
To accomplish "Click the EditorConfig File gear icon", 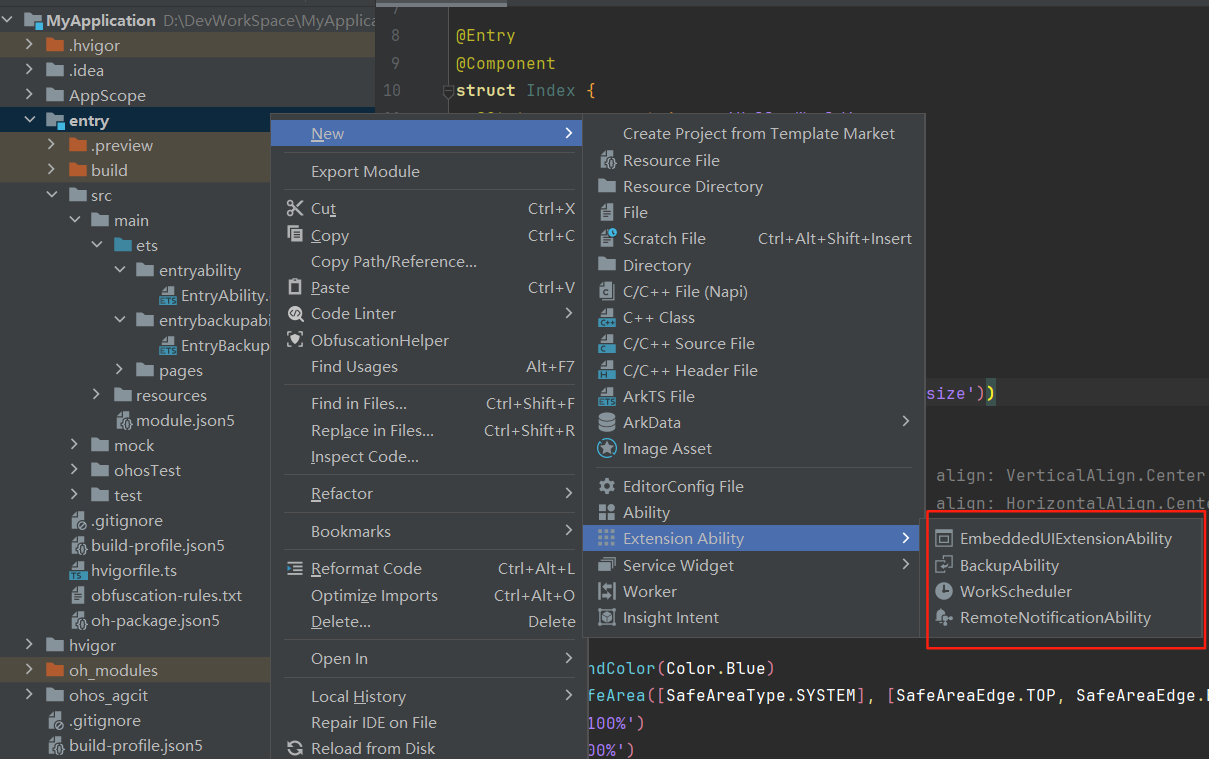I will click(x=606, y=486).
